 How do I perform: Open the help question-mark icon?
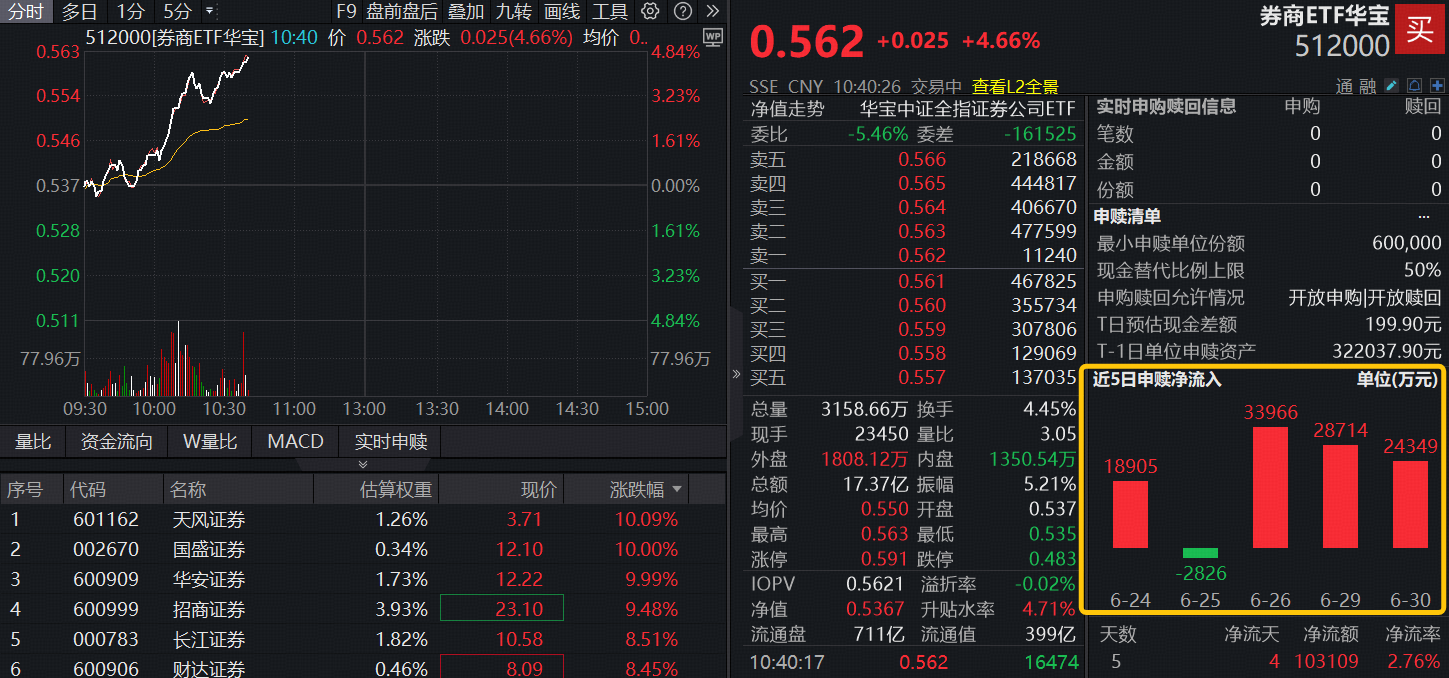[682, 12]
